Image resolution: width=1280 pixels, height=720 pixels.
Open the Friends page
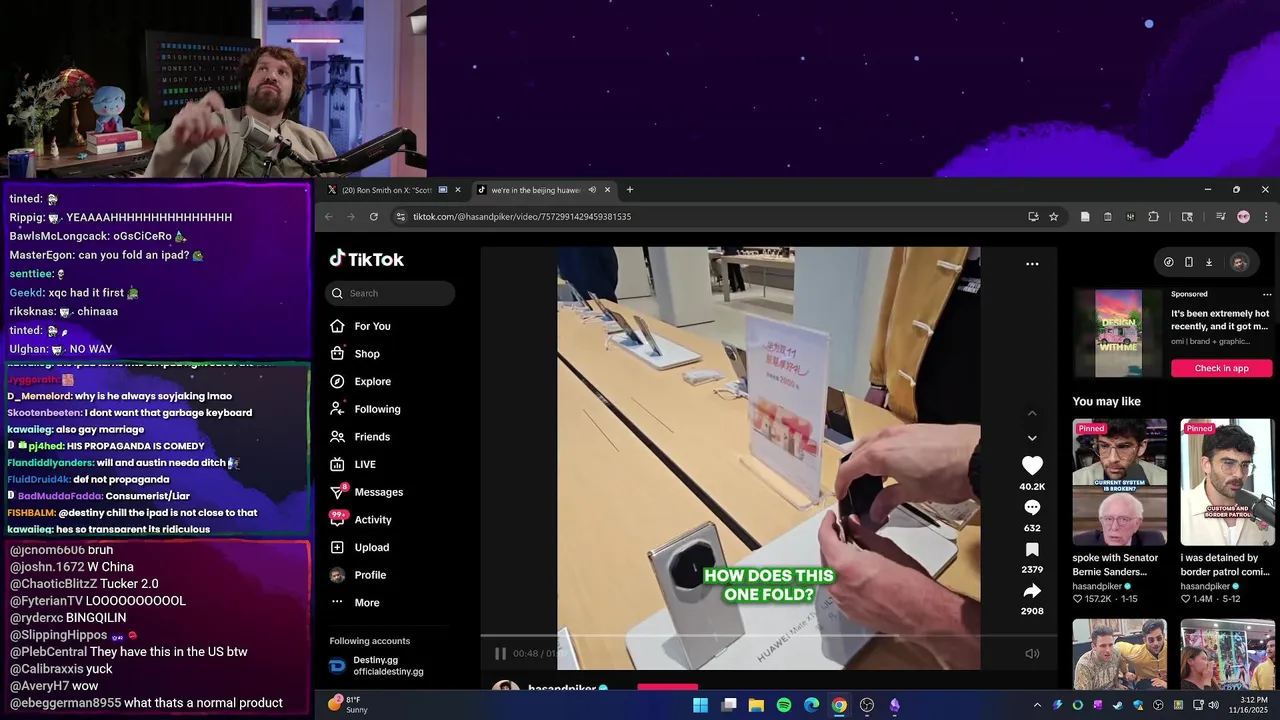(360, 437)
